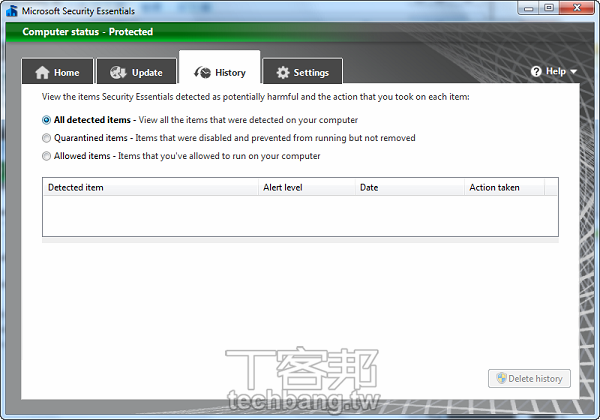Screen dimensions: 600x420
Task: Click the Update tab globe icon
Action: tap(118, 73)
